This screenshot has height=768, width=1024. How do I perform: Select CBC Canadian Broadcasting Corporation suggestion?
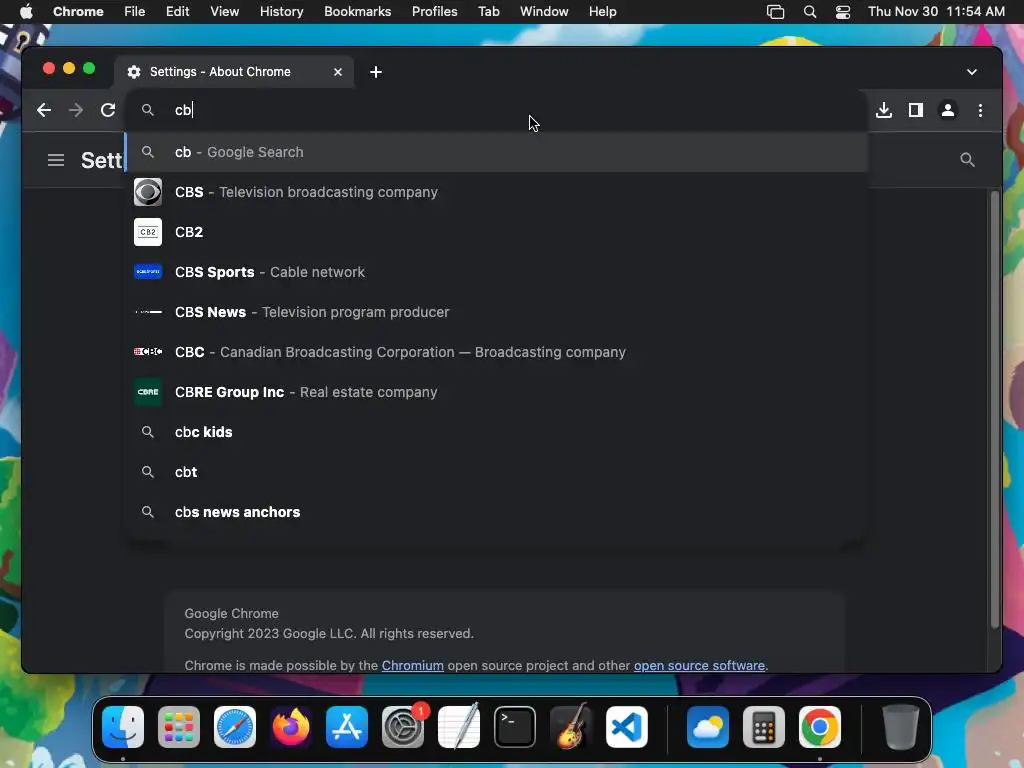496,352
